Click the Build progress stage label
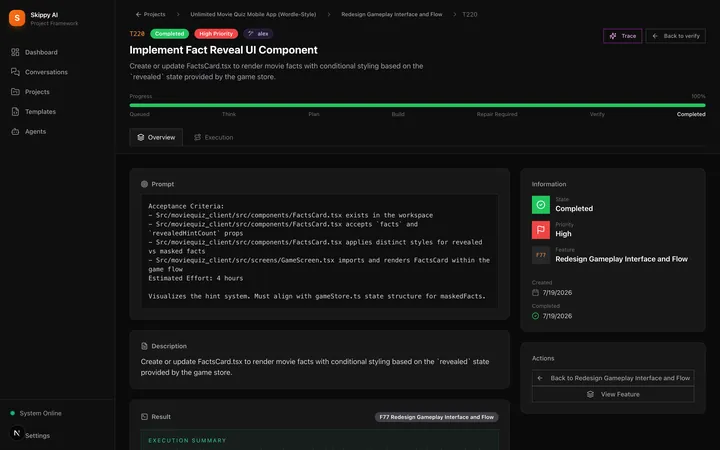Screen dimensions: 720x450 pos(398,114)
